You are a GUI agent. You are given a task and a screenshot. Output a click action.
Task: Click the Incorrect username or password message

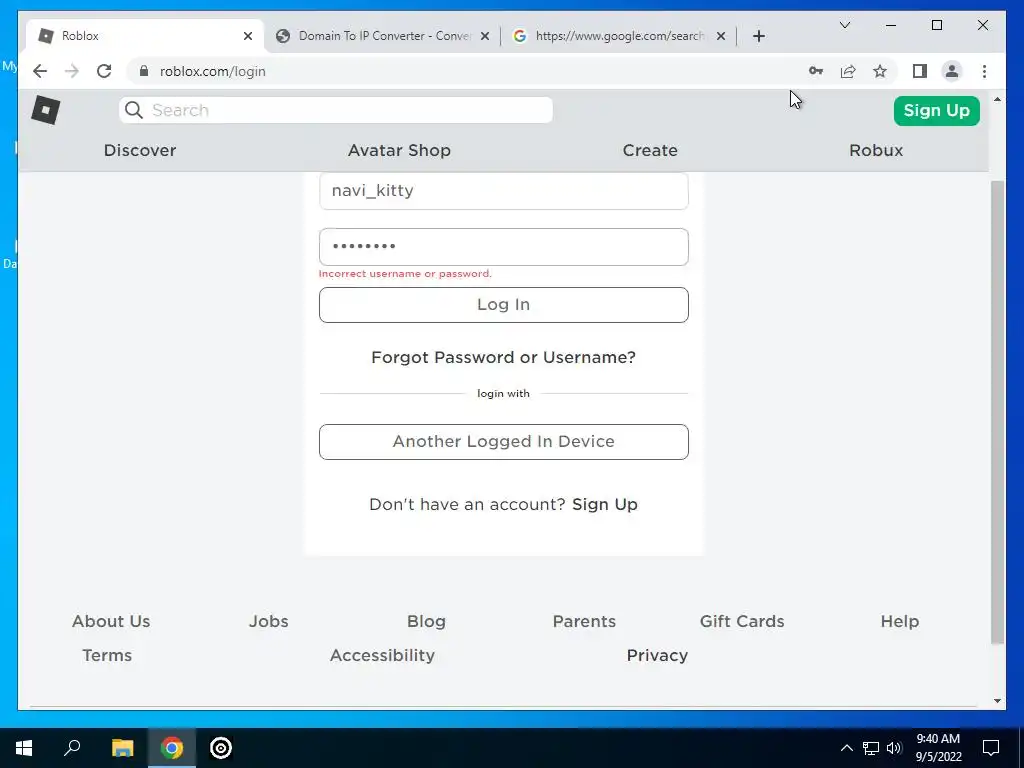click(x=405, y=274)
